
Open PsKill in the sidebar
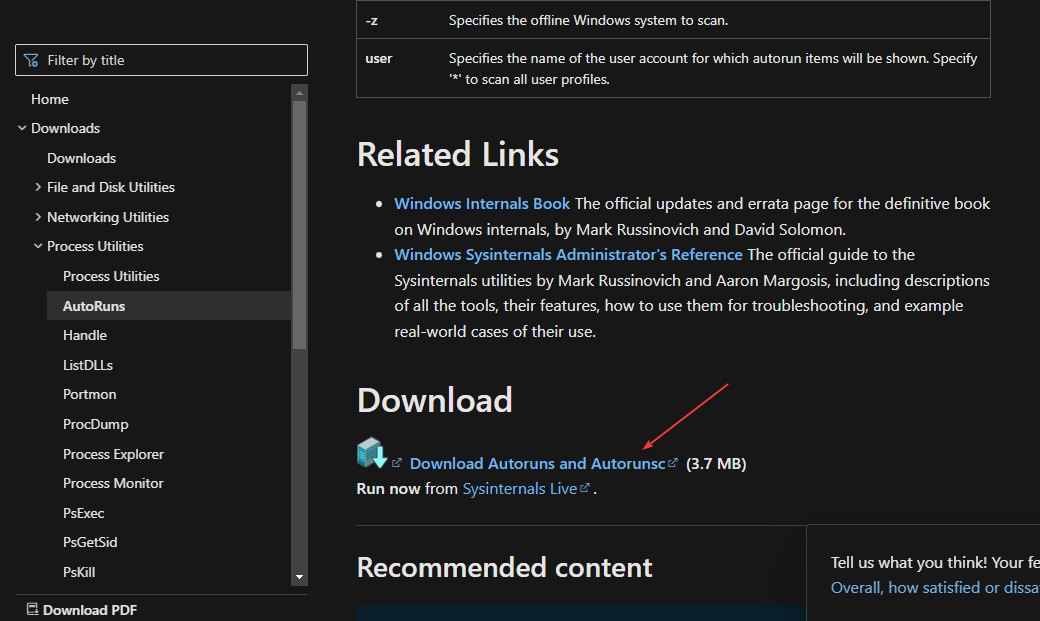pos(79,572)
